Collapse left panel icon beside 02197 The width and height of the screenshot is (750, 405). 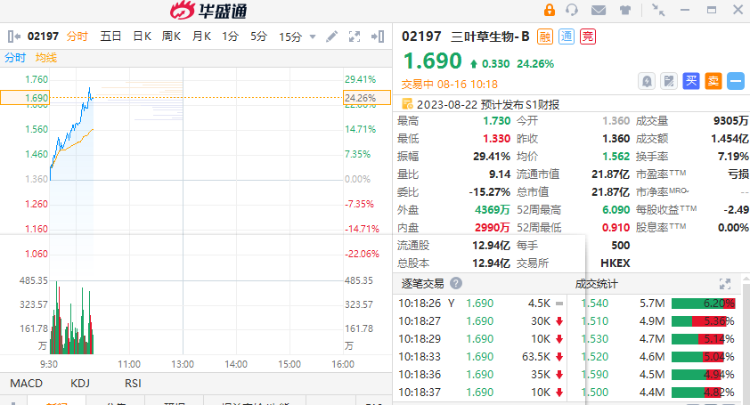coord(14,36)
